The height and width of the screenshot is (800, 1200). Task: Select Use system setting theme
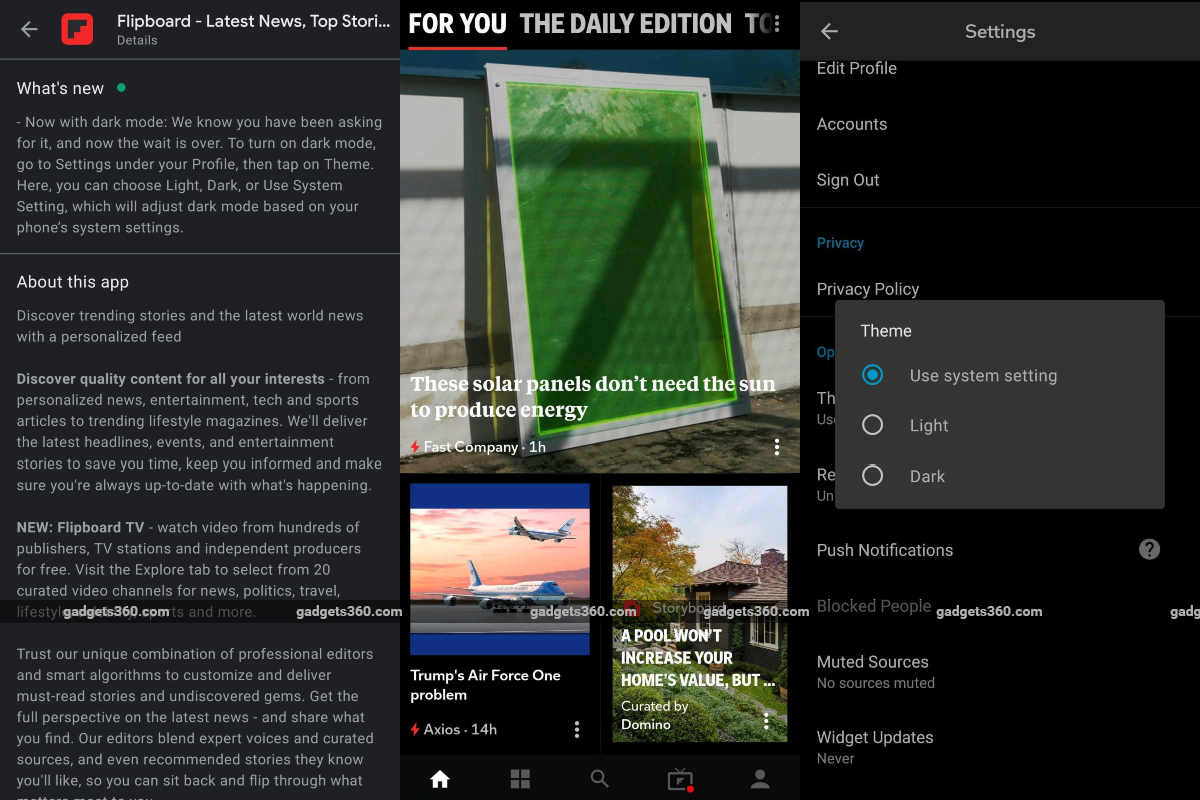pyautogui.click(x=872, y=375)
